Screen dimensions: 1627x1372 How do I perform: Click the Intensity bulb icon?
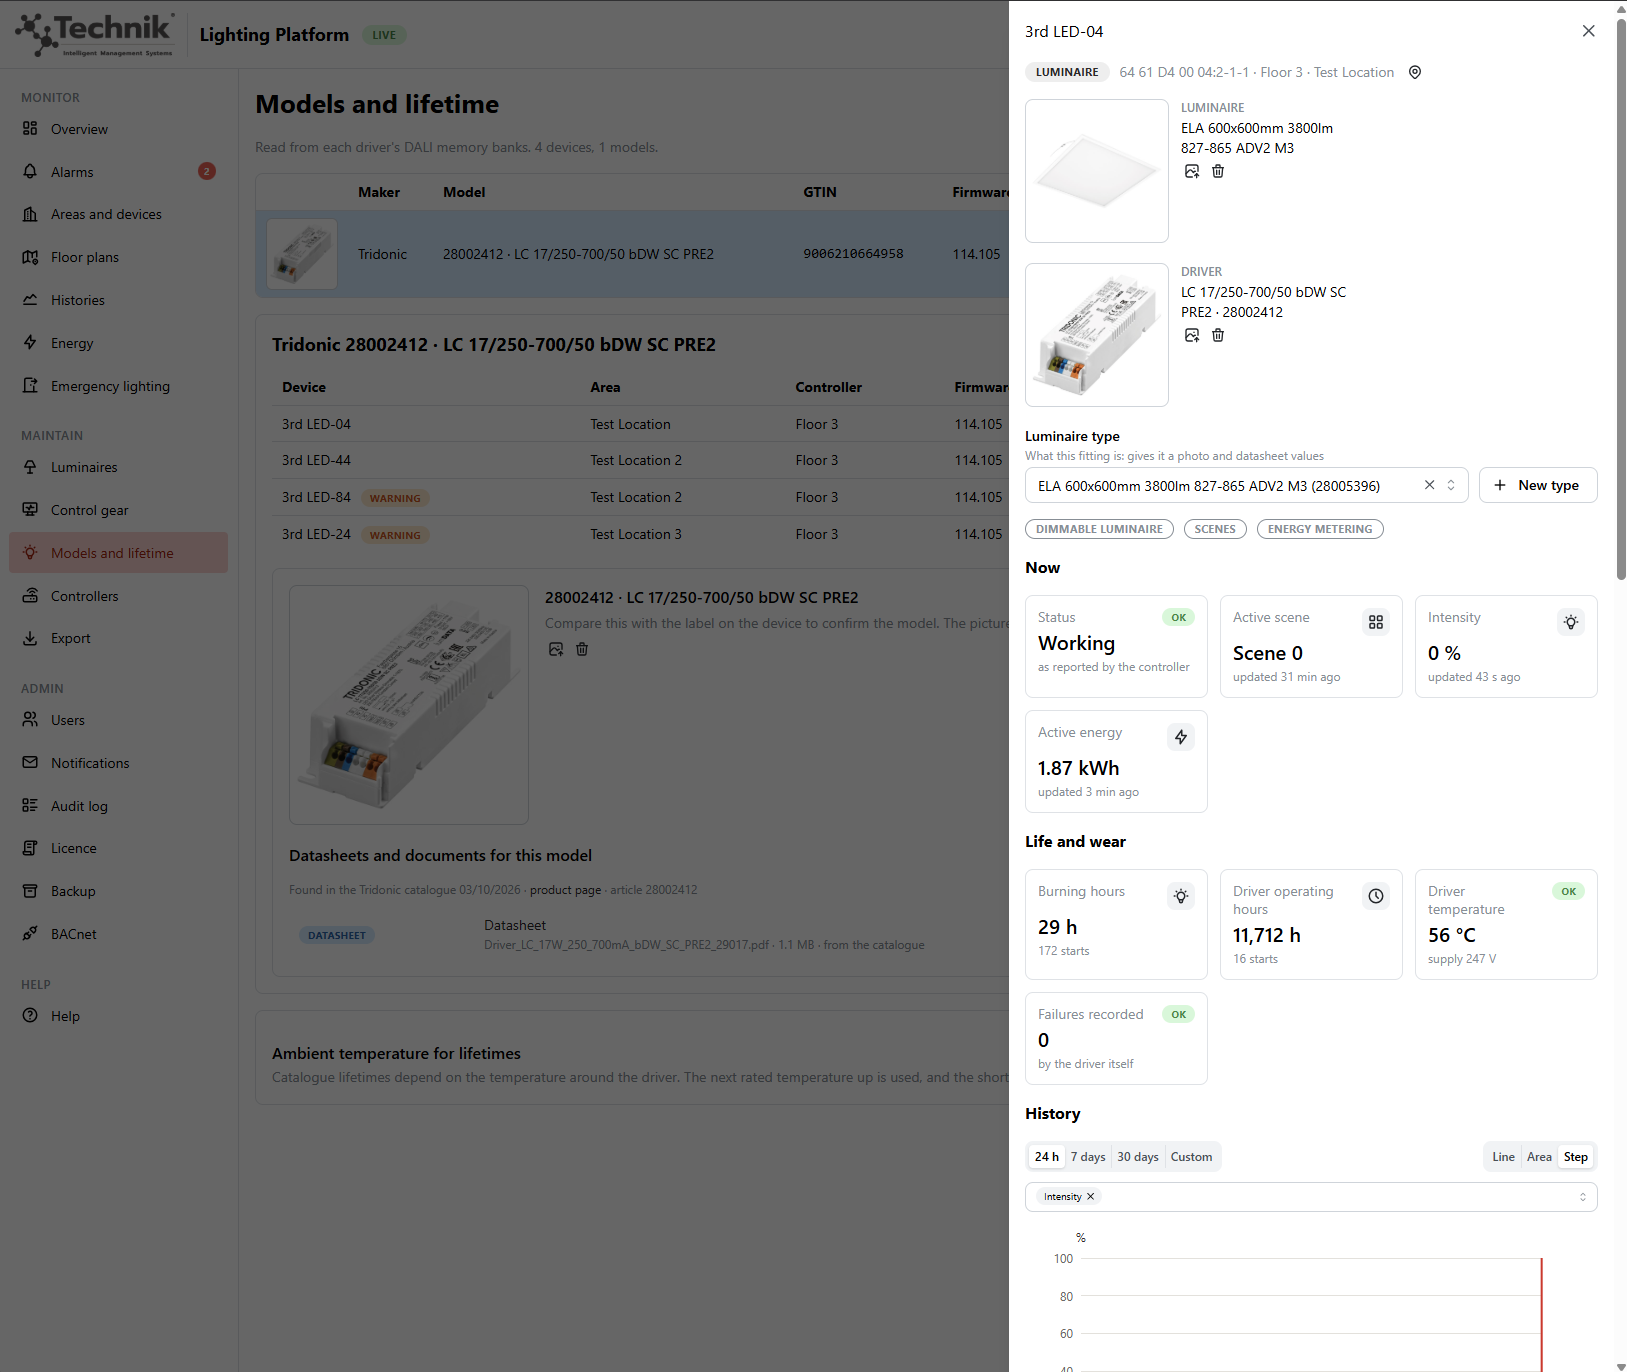click(x=1571, y=622)
